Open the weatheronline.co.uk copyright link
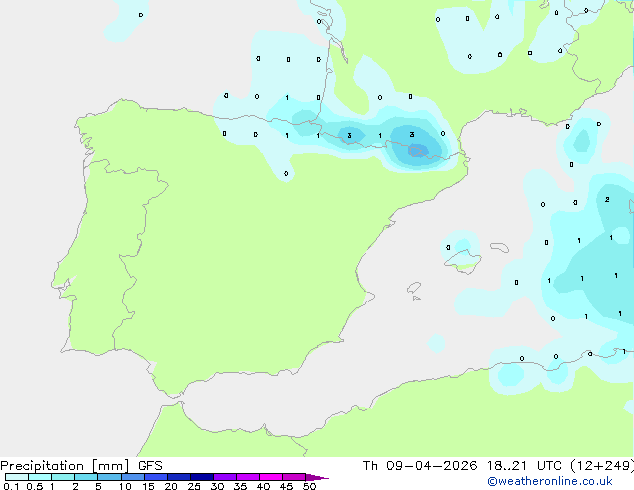This screenshot has height=490, width=634. [549, 481]
